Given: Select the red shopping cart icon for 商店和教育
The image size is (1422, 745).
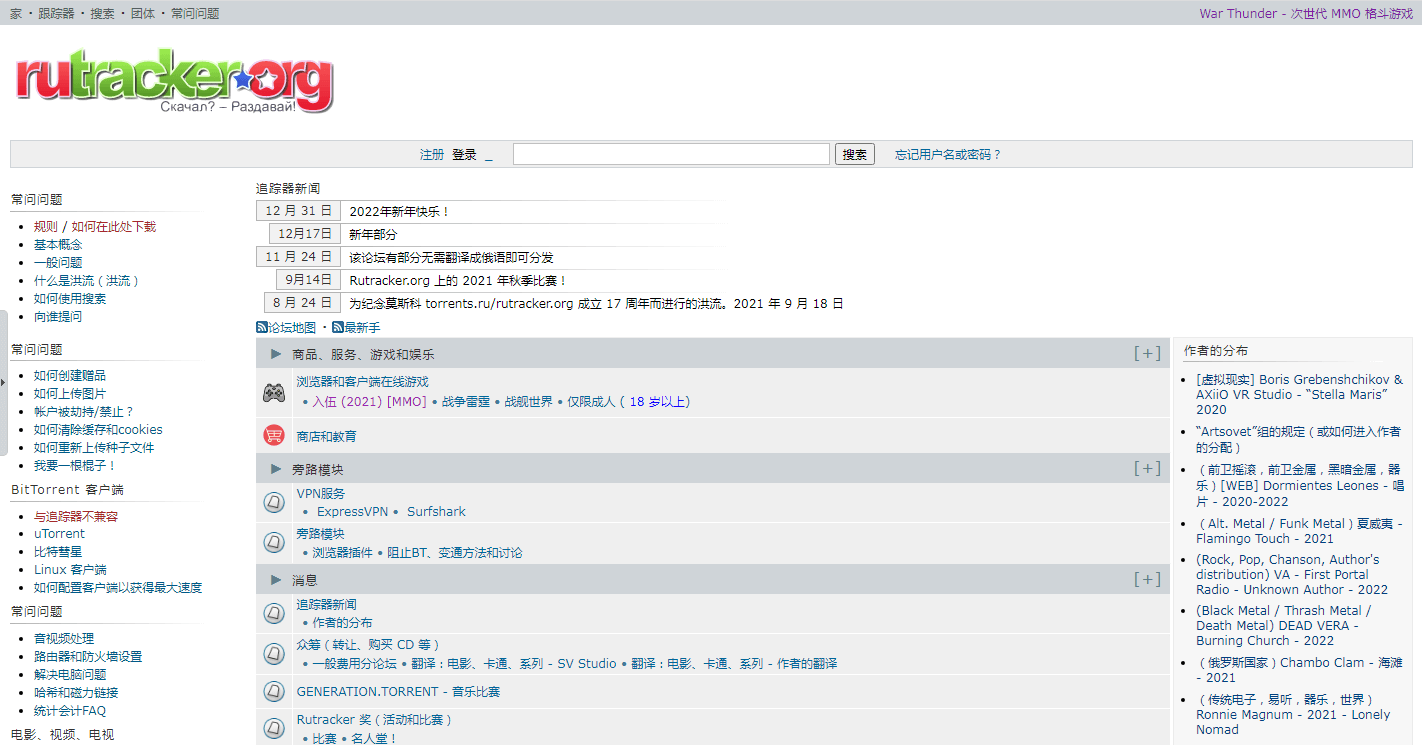Looking at the screenshot, I should pyautogui.click(x=273, y=434).
